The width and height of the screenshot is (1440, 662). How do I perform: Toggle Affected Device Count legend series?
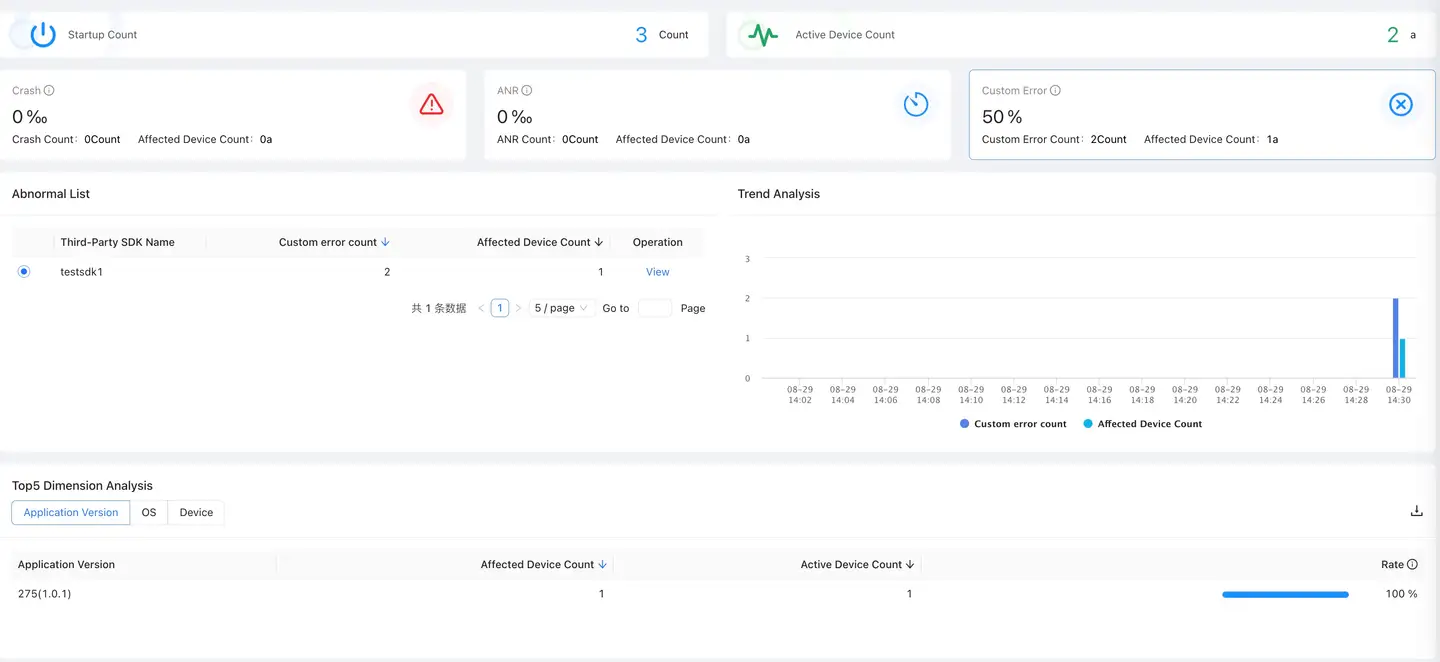(x=1142, y=424)
